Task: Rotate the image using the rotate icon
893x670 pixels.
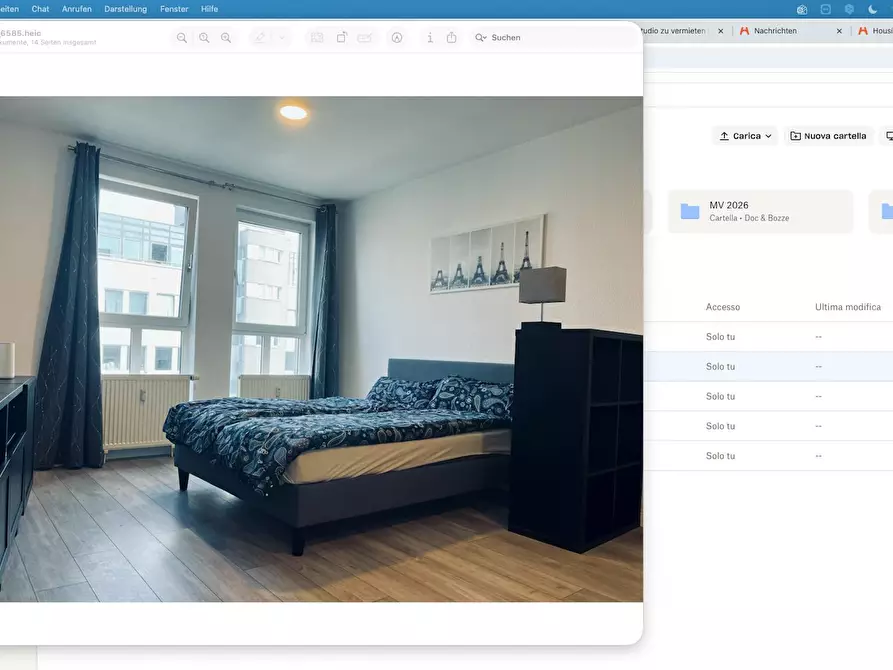Action: point(342,38)
